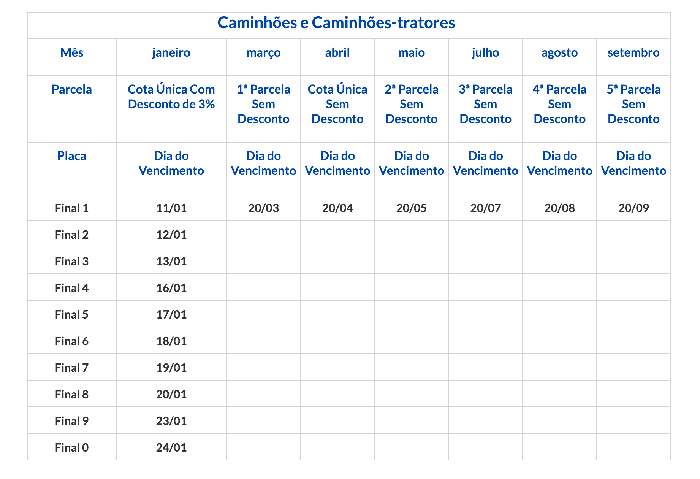700x479 pixels.
Task: Select the março month header
Action: (263, 53)
